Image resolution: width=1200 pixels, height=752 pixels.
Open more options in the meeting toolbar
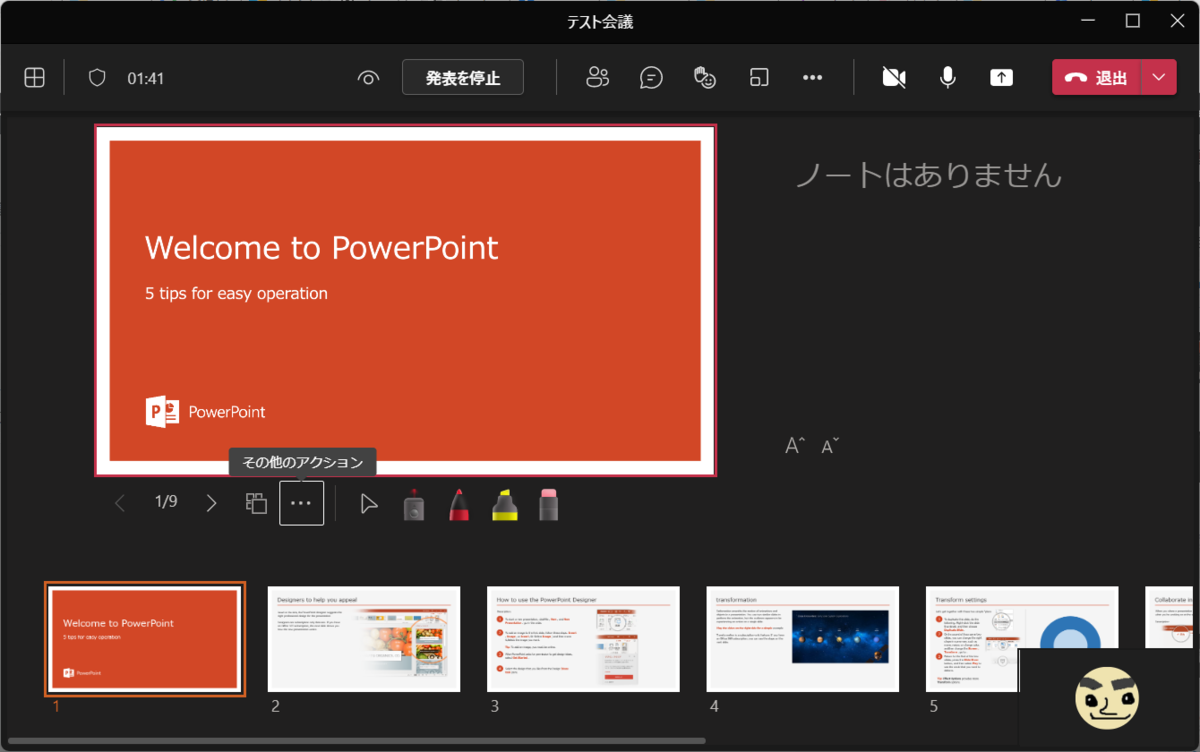click(x=813, y=78)
